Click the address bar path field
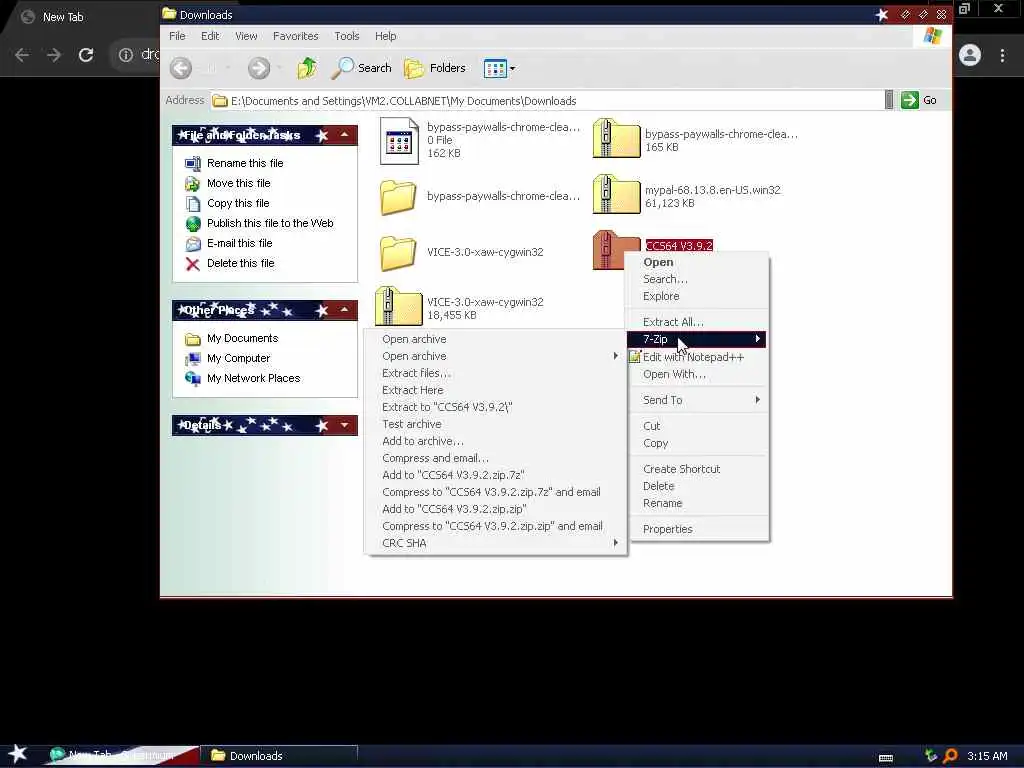 tap(548, 101)
